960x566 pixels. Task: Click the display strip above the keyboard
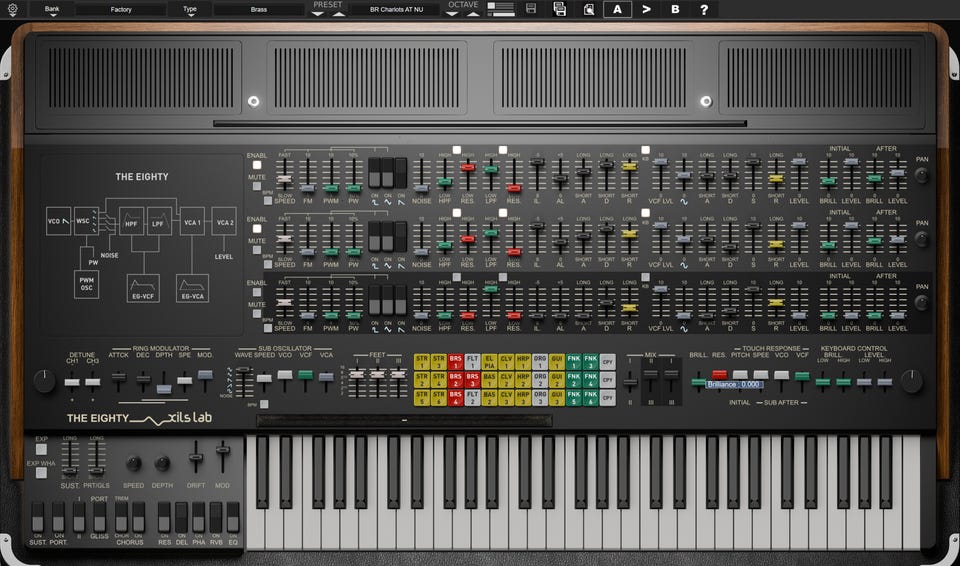pyautogui.click(x=404, y=420)
